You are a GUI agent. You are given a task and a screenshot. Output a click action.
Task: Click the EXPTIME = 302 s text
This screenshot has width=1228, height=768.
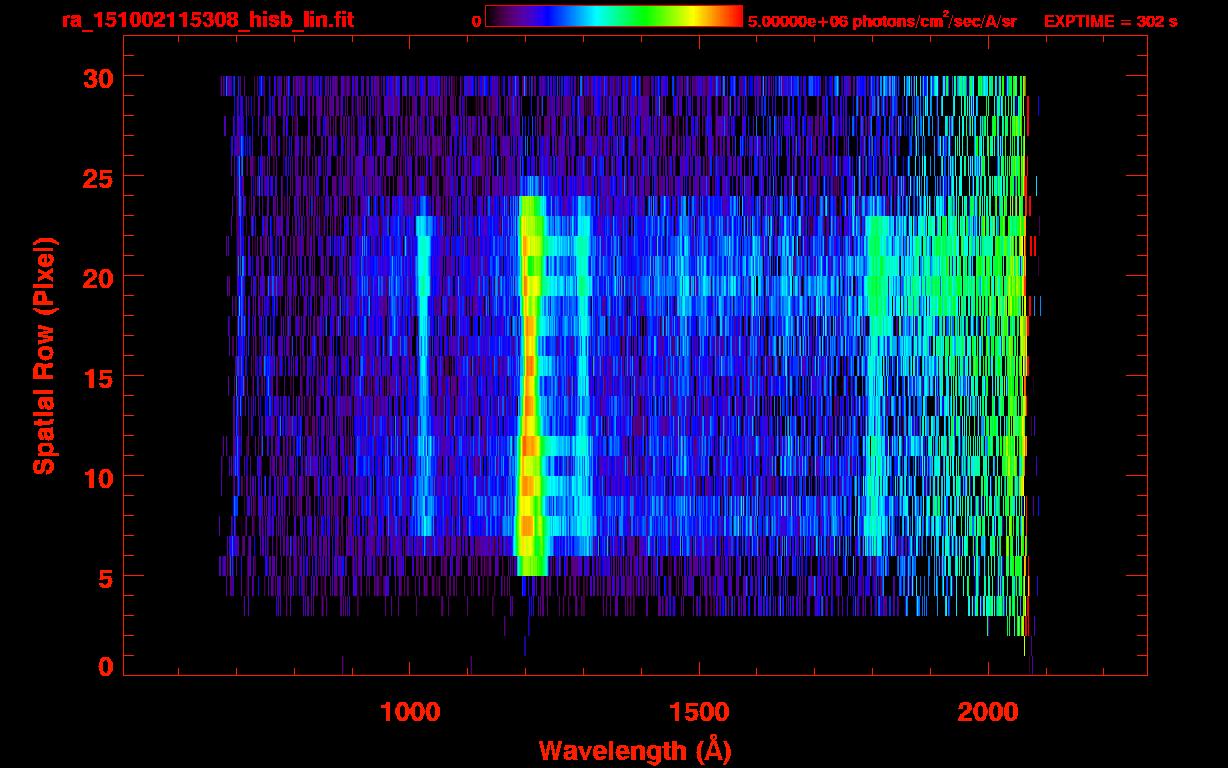1110,21
